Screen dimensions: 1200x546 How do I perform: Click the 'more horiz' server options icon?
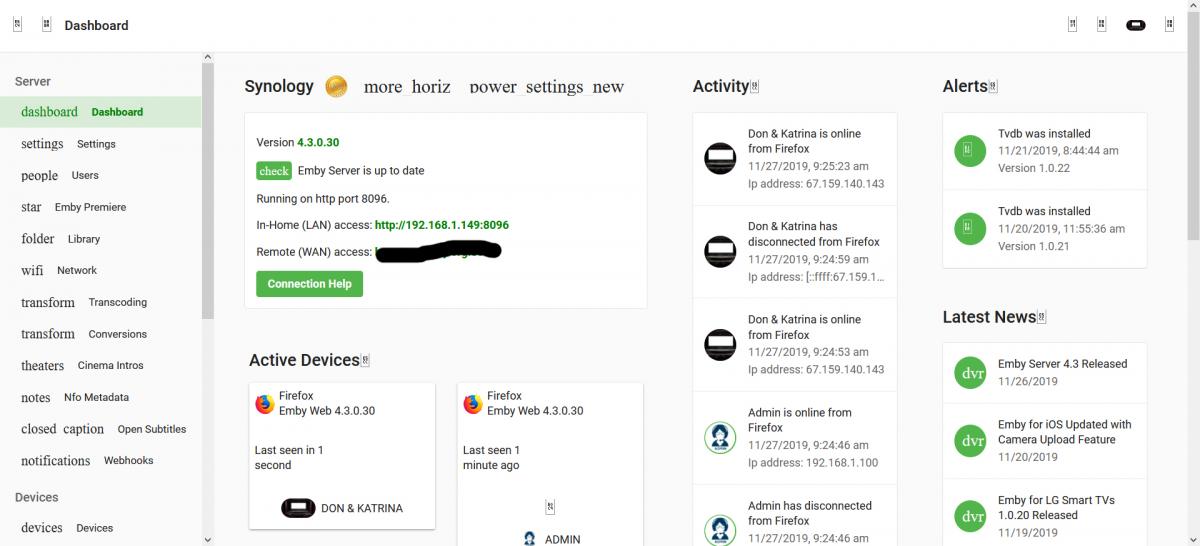click(x=407, y=87)
